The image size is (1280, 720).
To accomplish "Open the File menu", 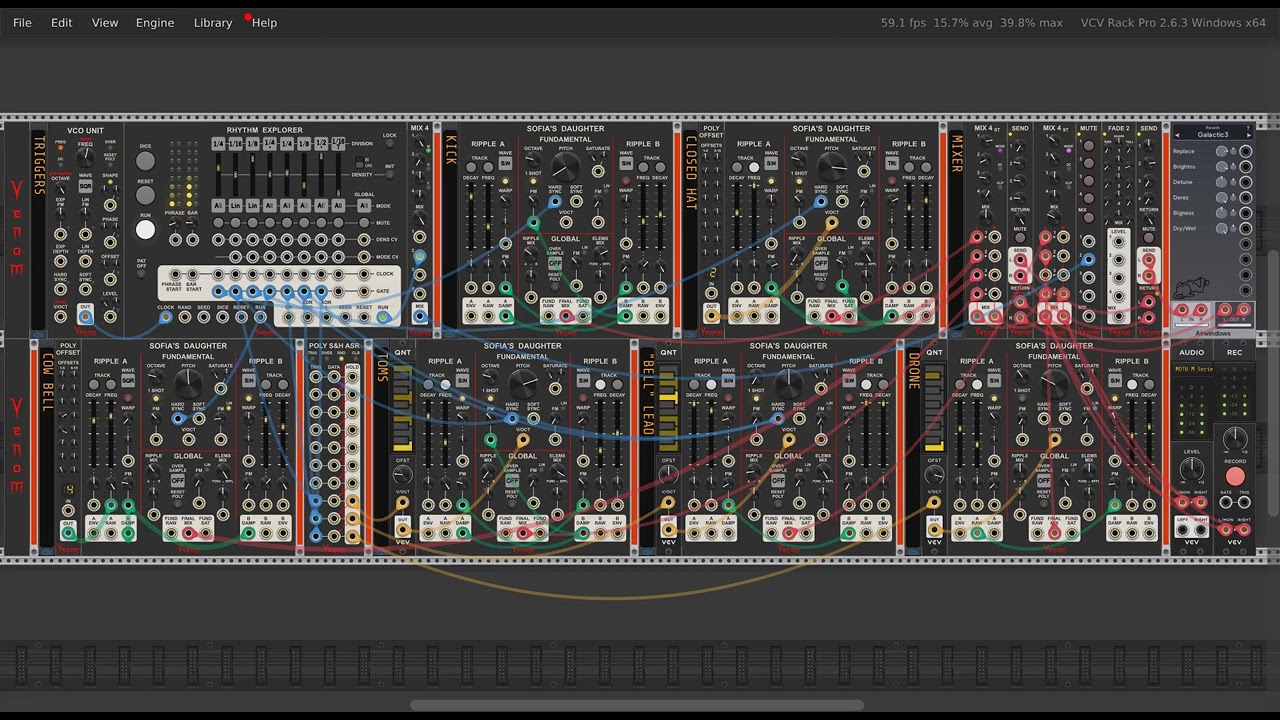I will (x=22, y=22).
